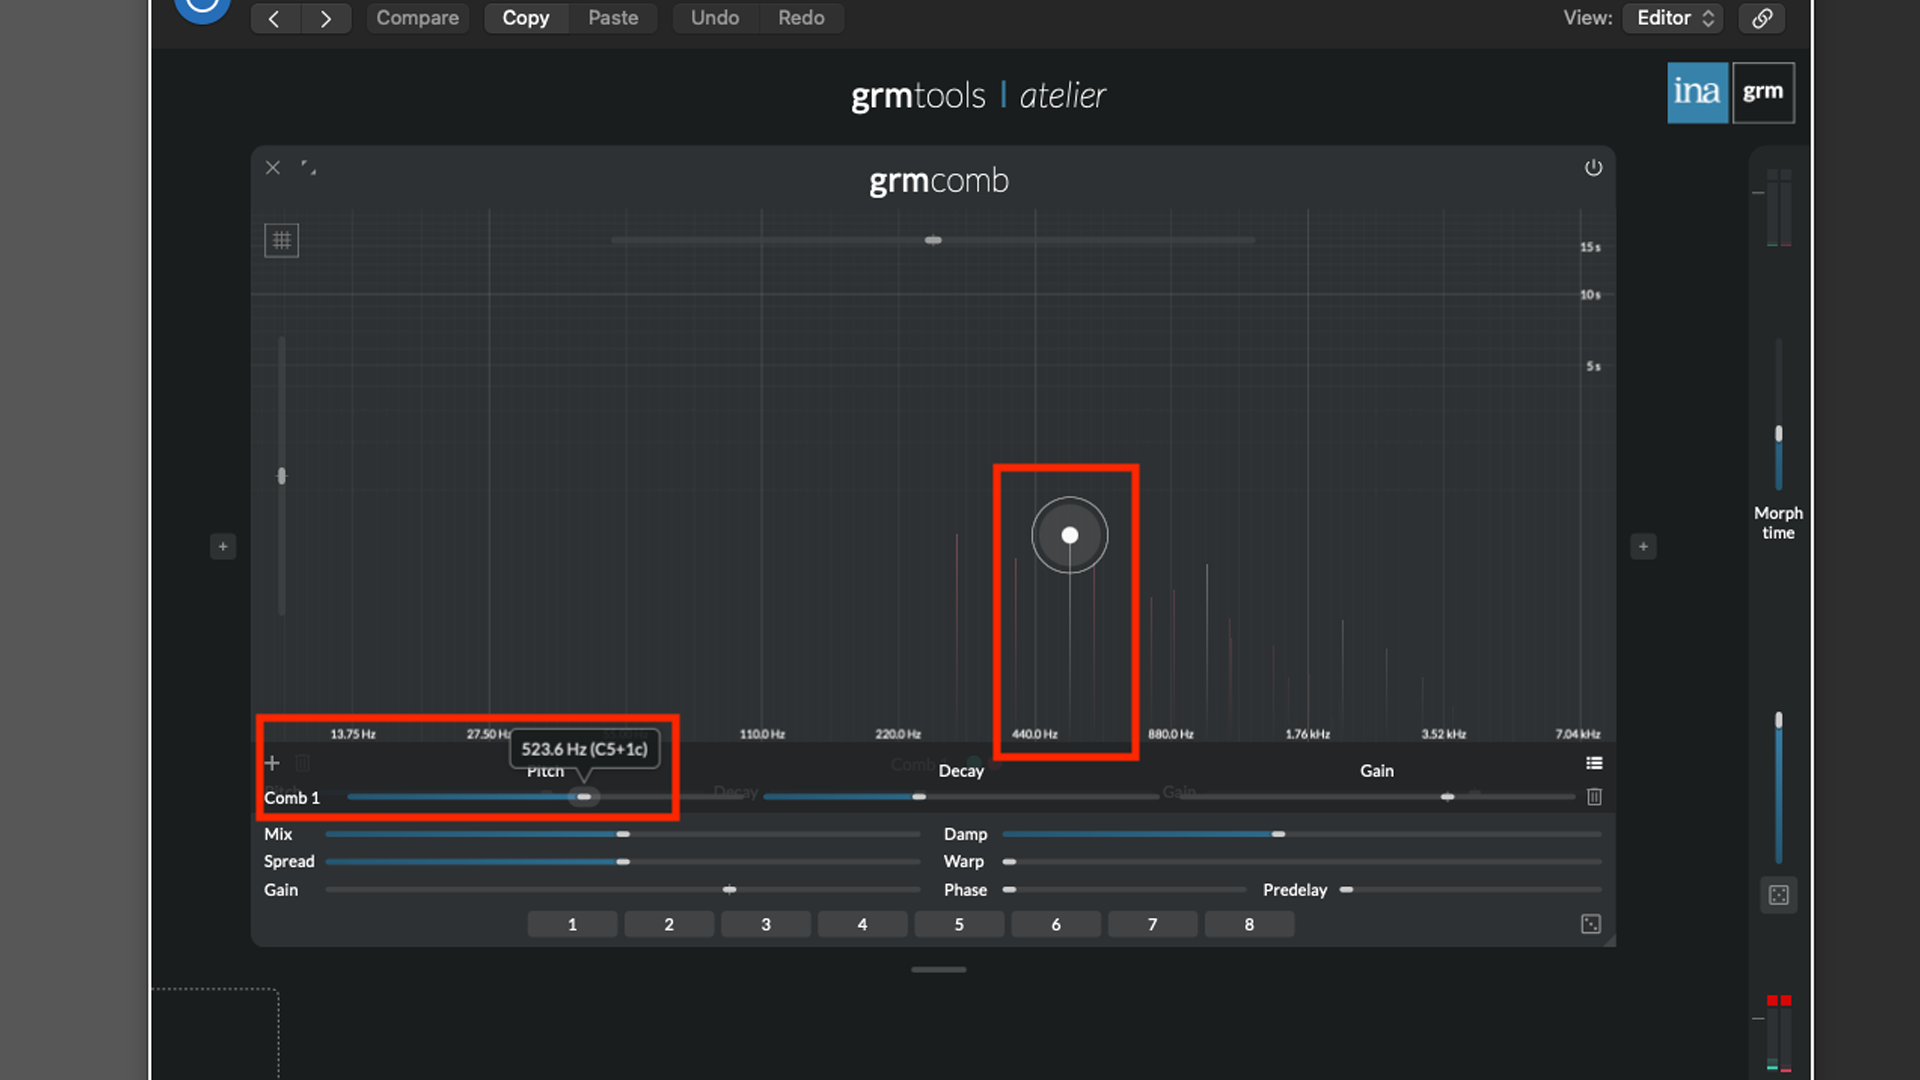Select preset slot 8

click(1249, 924)
